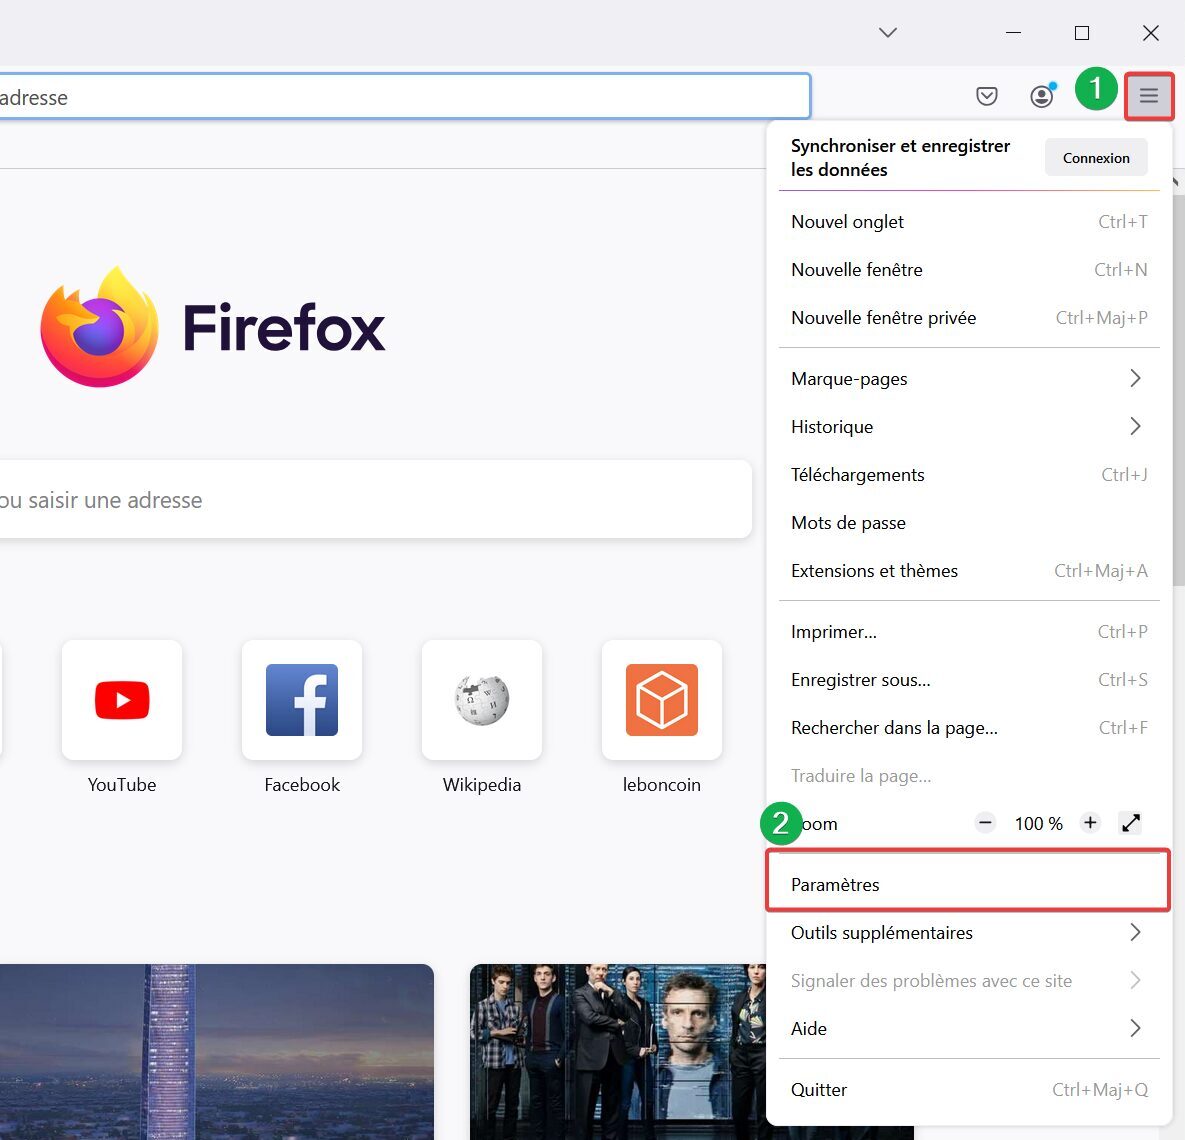
Task: Minimize the Firefox window
Action: [x=1013, y=33]
